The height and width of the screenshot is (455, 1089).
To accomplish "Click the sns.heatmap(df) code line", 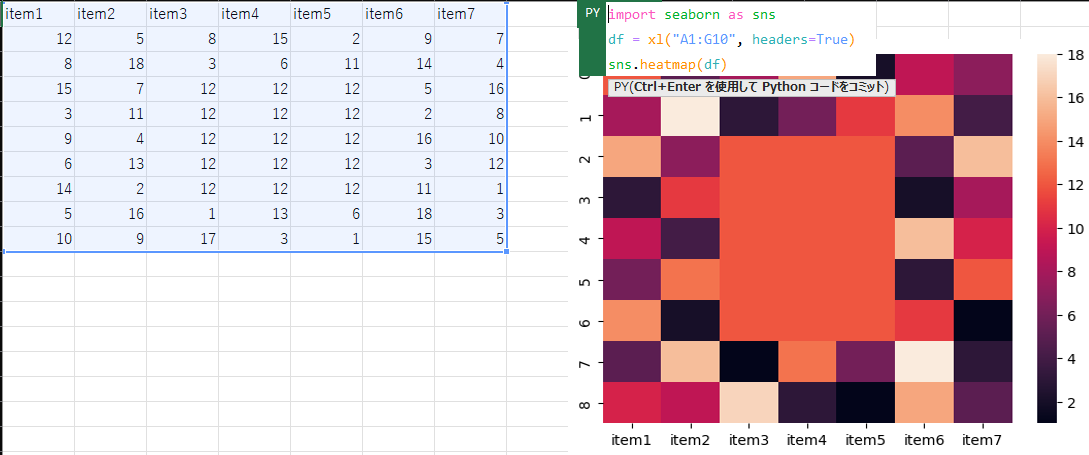I will 660,65.
